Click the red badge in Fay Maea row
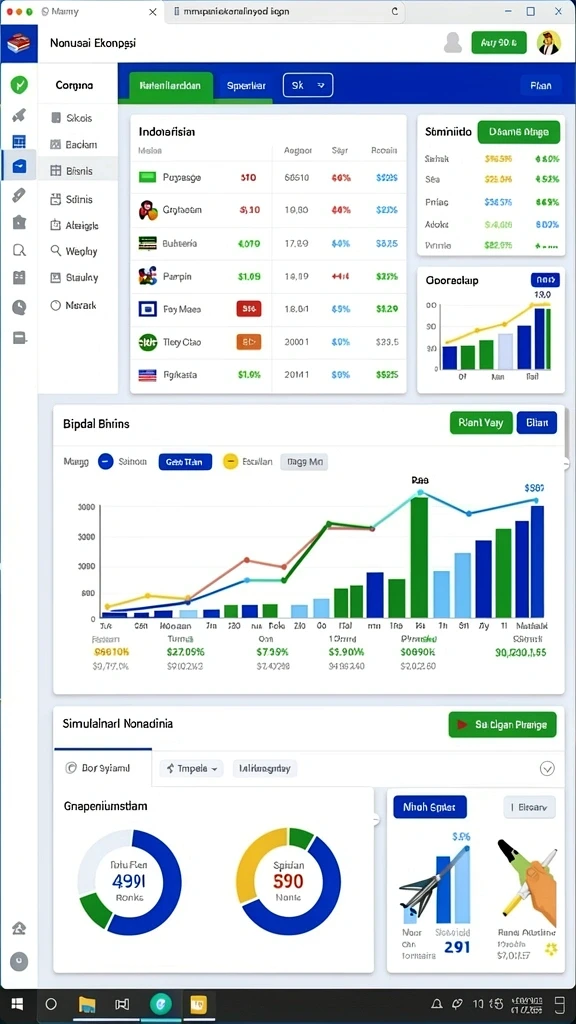 (249, 308)
